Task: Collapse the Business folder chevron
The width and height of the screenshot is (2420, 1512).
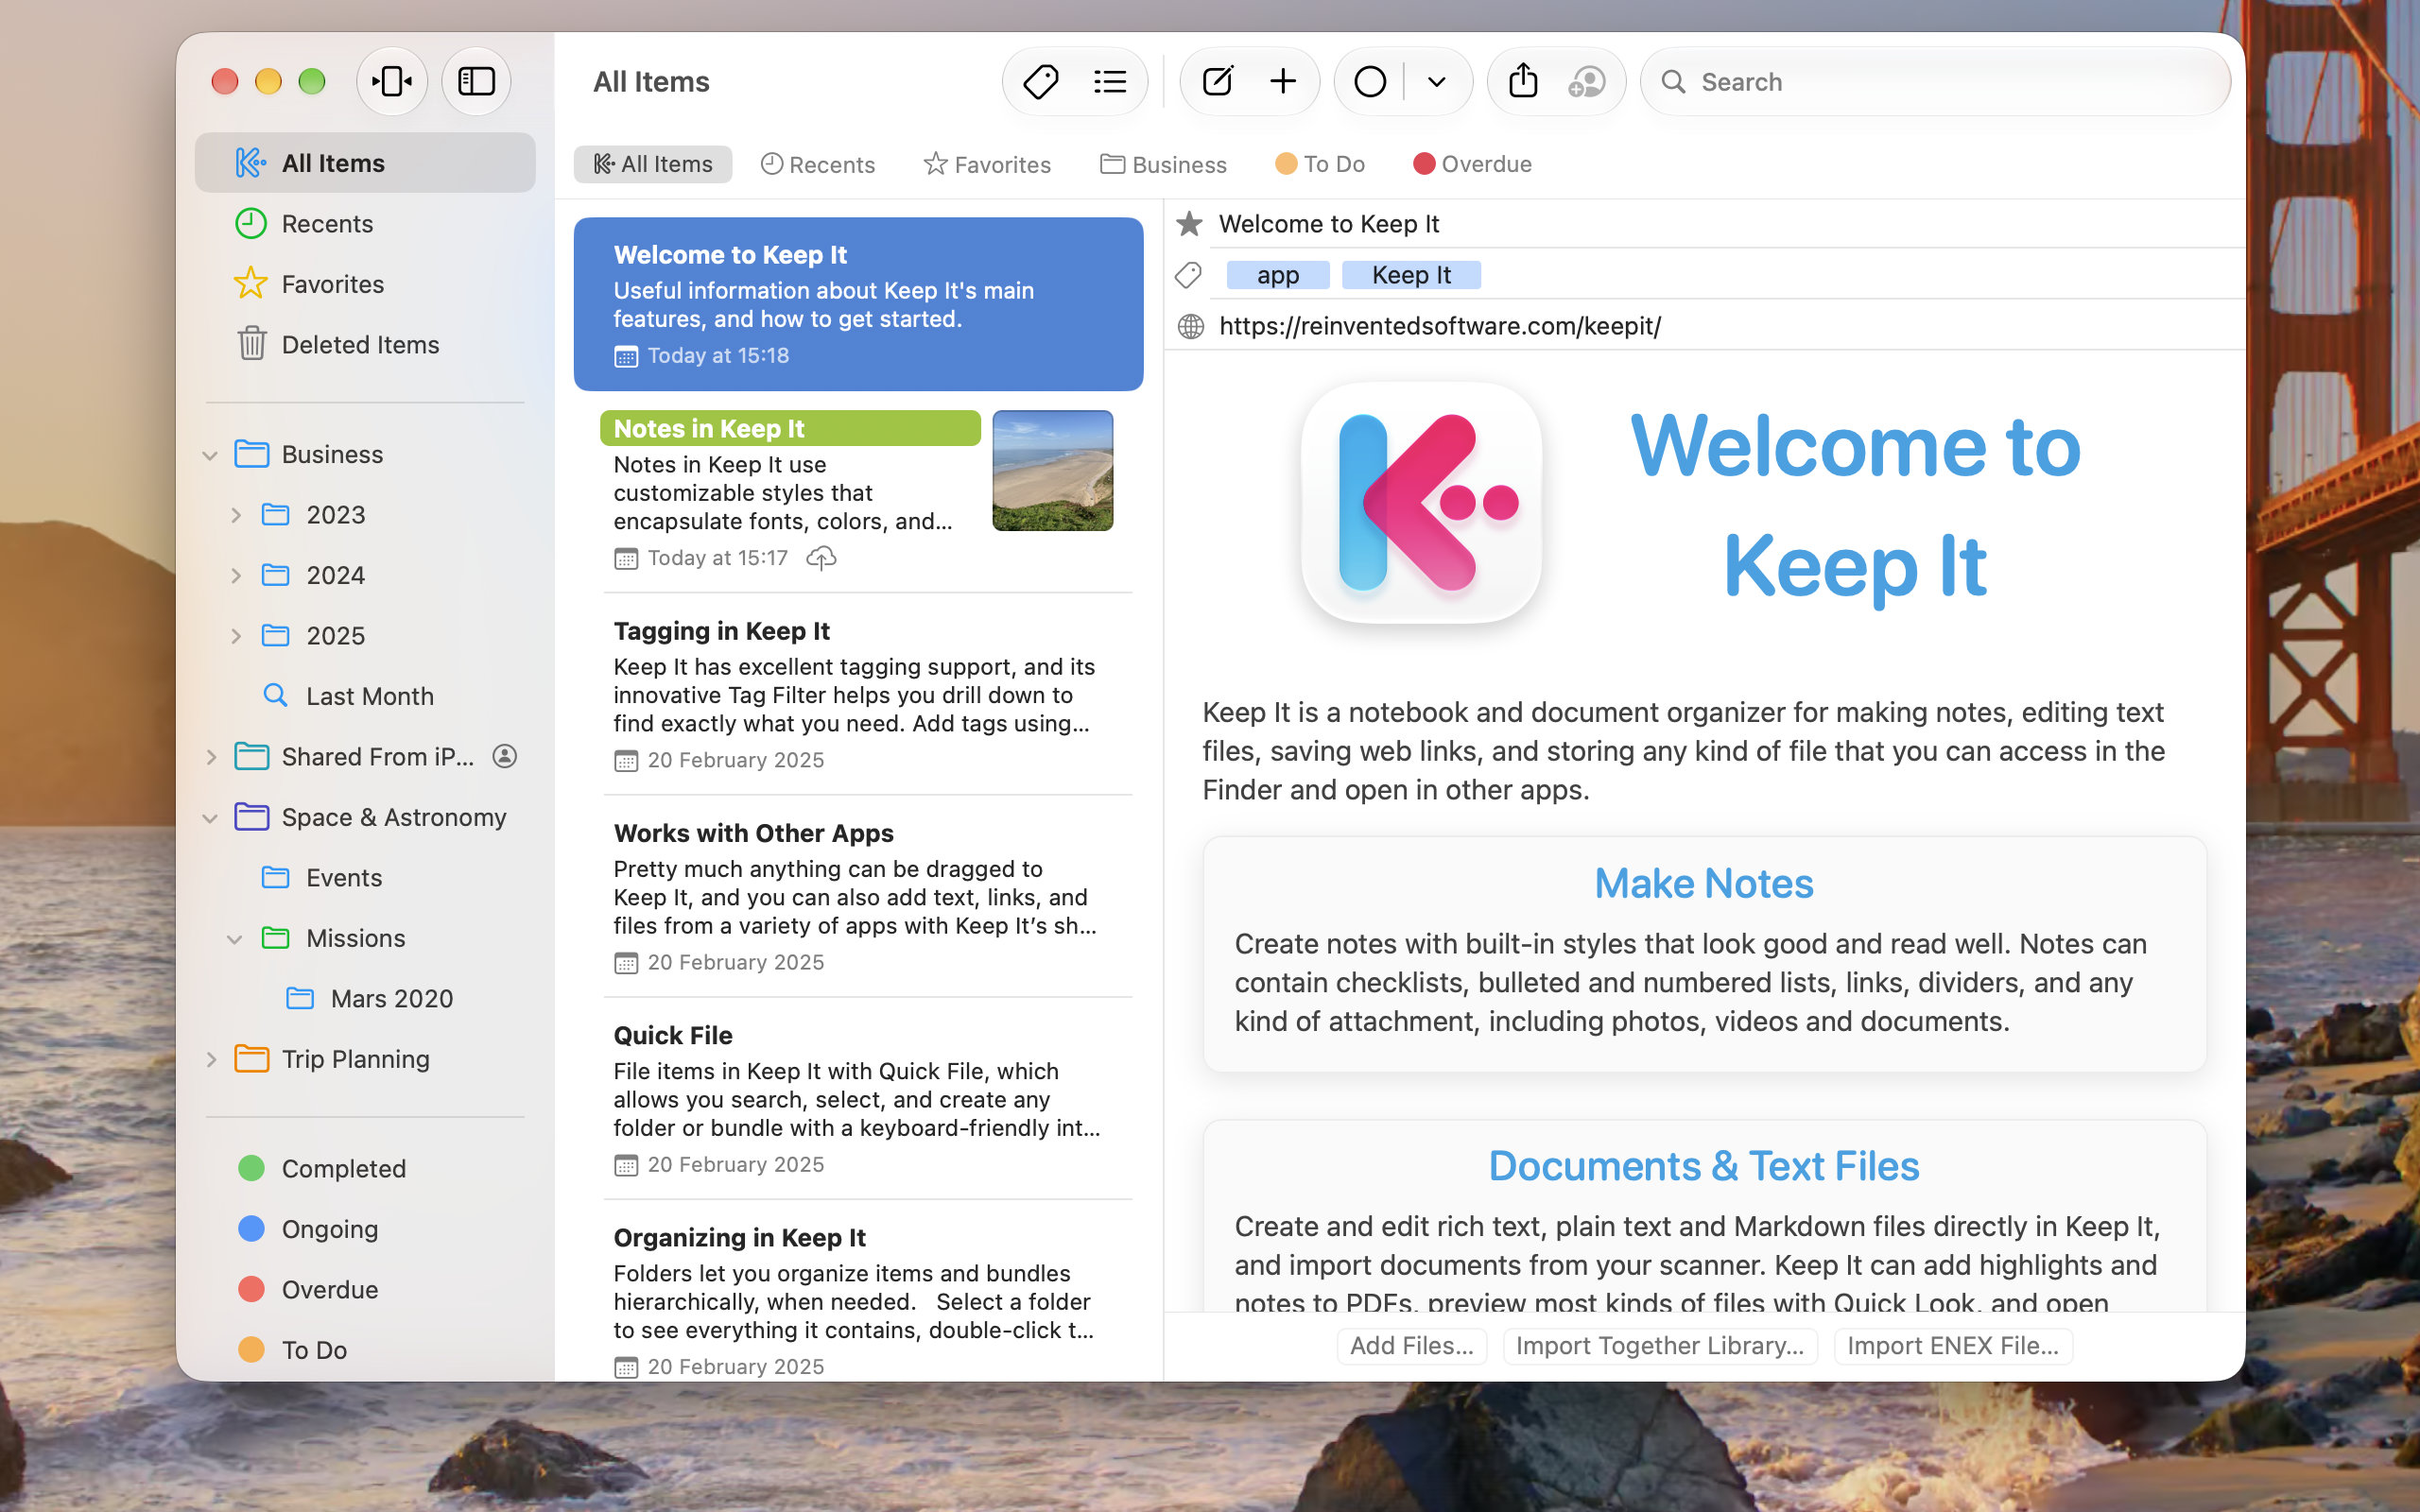Action: [x=210, y=455]
